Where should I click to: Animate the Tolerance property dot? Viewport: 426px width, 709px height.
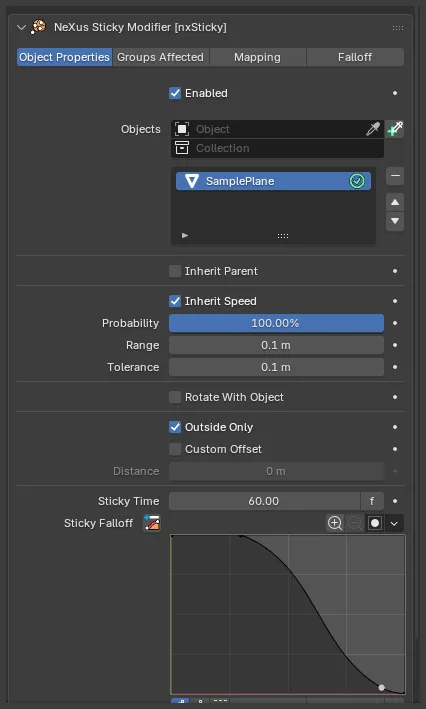(395, 367)
